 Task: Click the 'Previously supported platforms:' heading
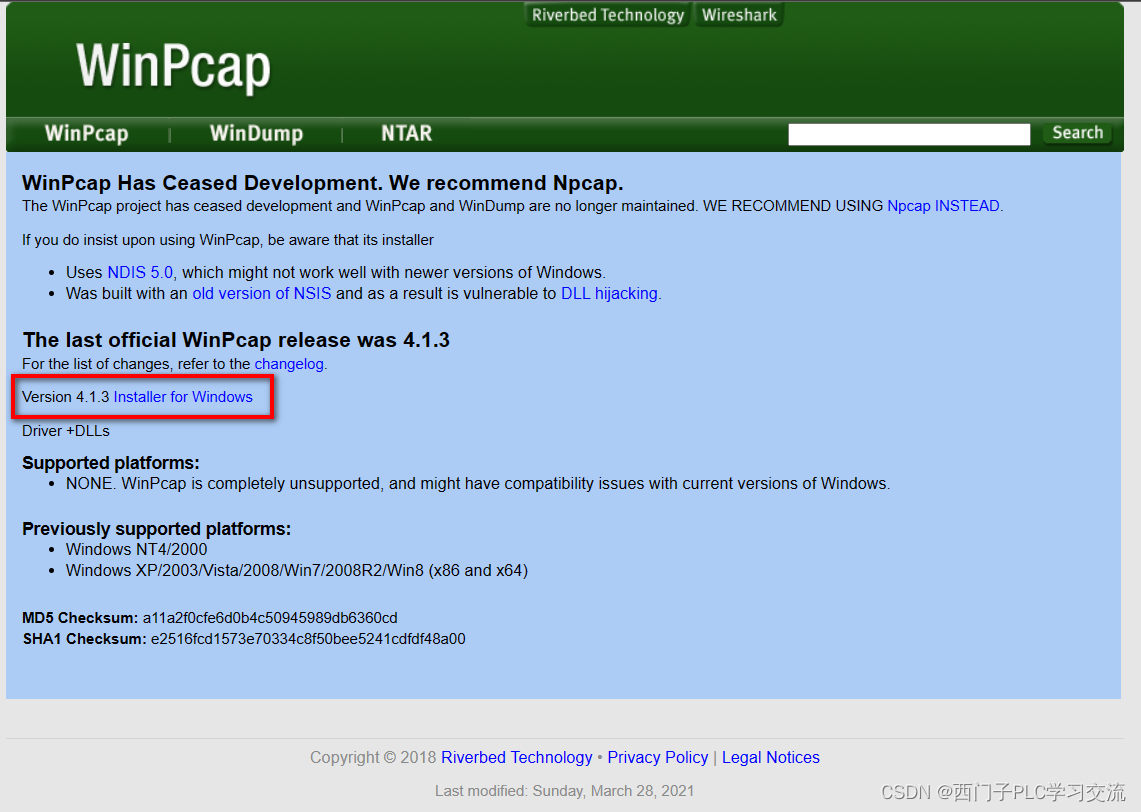156,529
